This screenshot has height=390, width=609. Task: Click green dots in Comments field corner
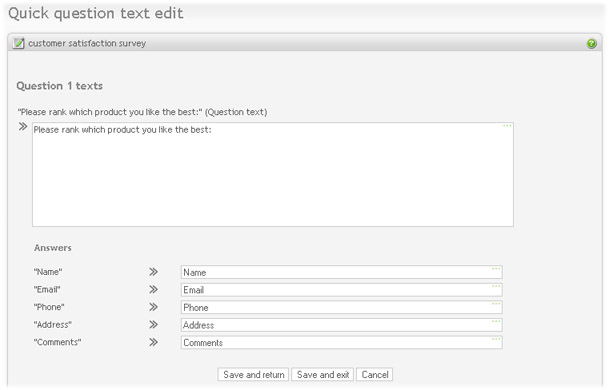click(x=496, y=339)
